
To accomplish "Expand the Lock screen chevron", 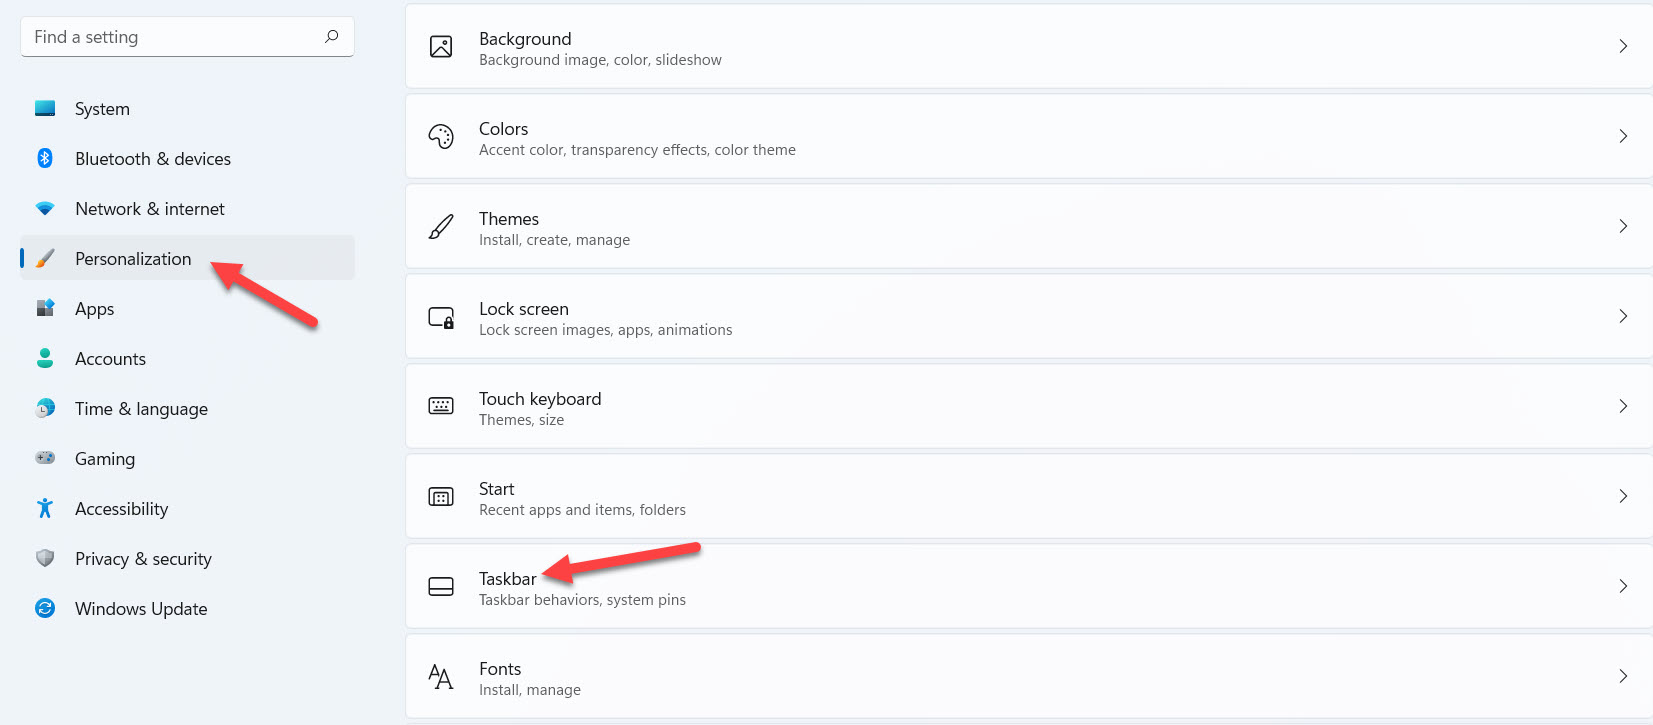I will tap(1623, 316).
